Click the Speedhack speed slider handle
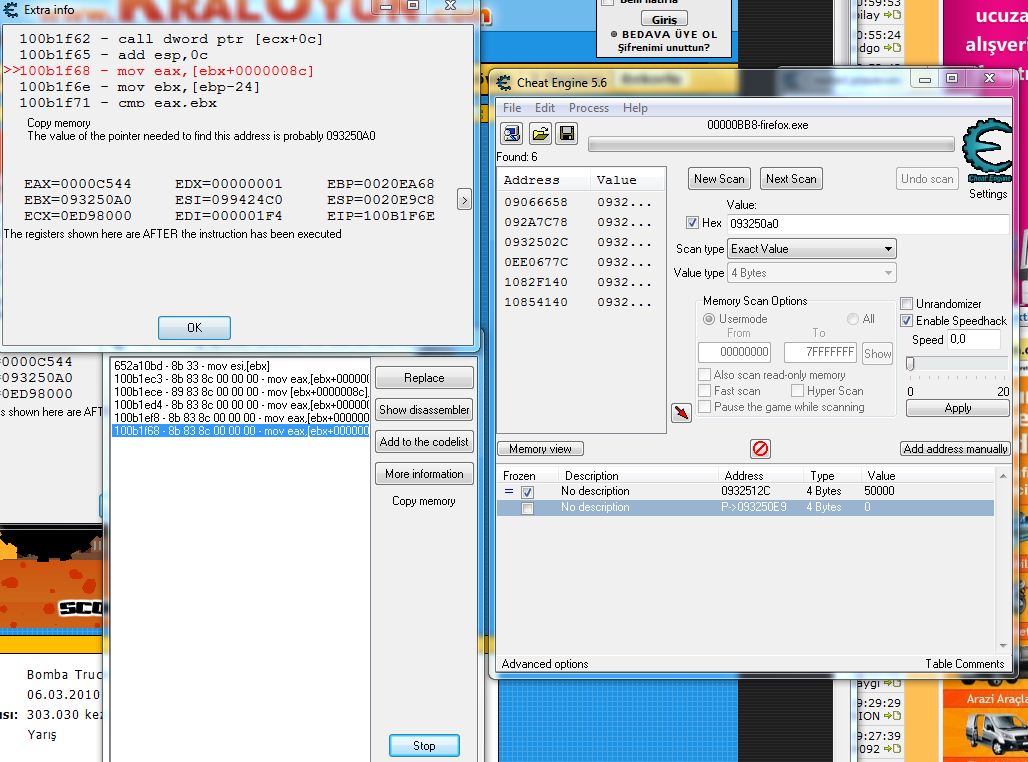Screen dimensions: 1028x762 tap(910, 364)
